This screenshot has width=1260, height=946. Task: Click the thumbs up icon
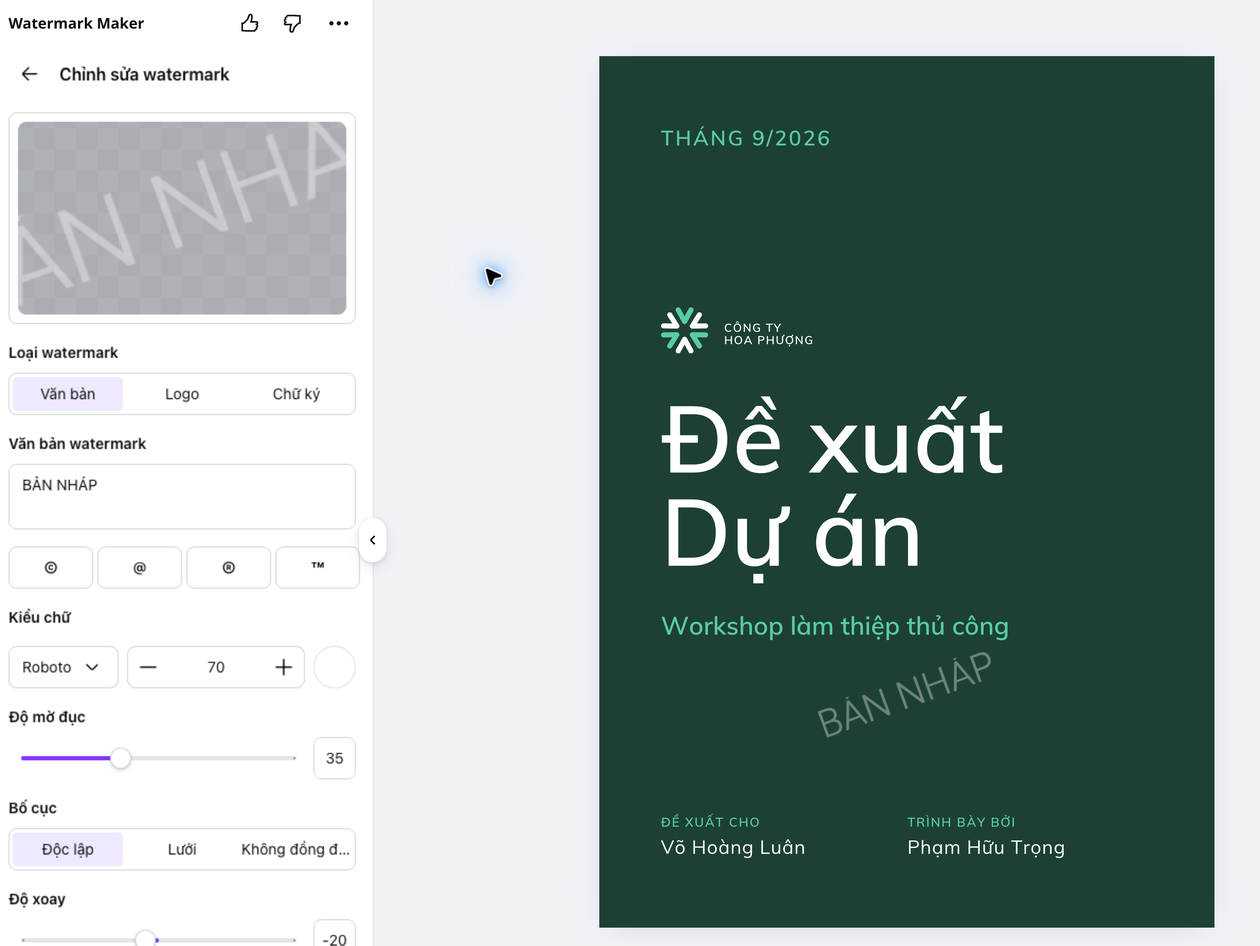(250, 23)
